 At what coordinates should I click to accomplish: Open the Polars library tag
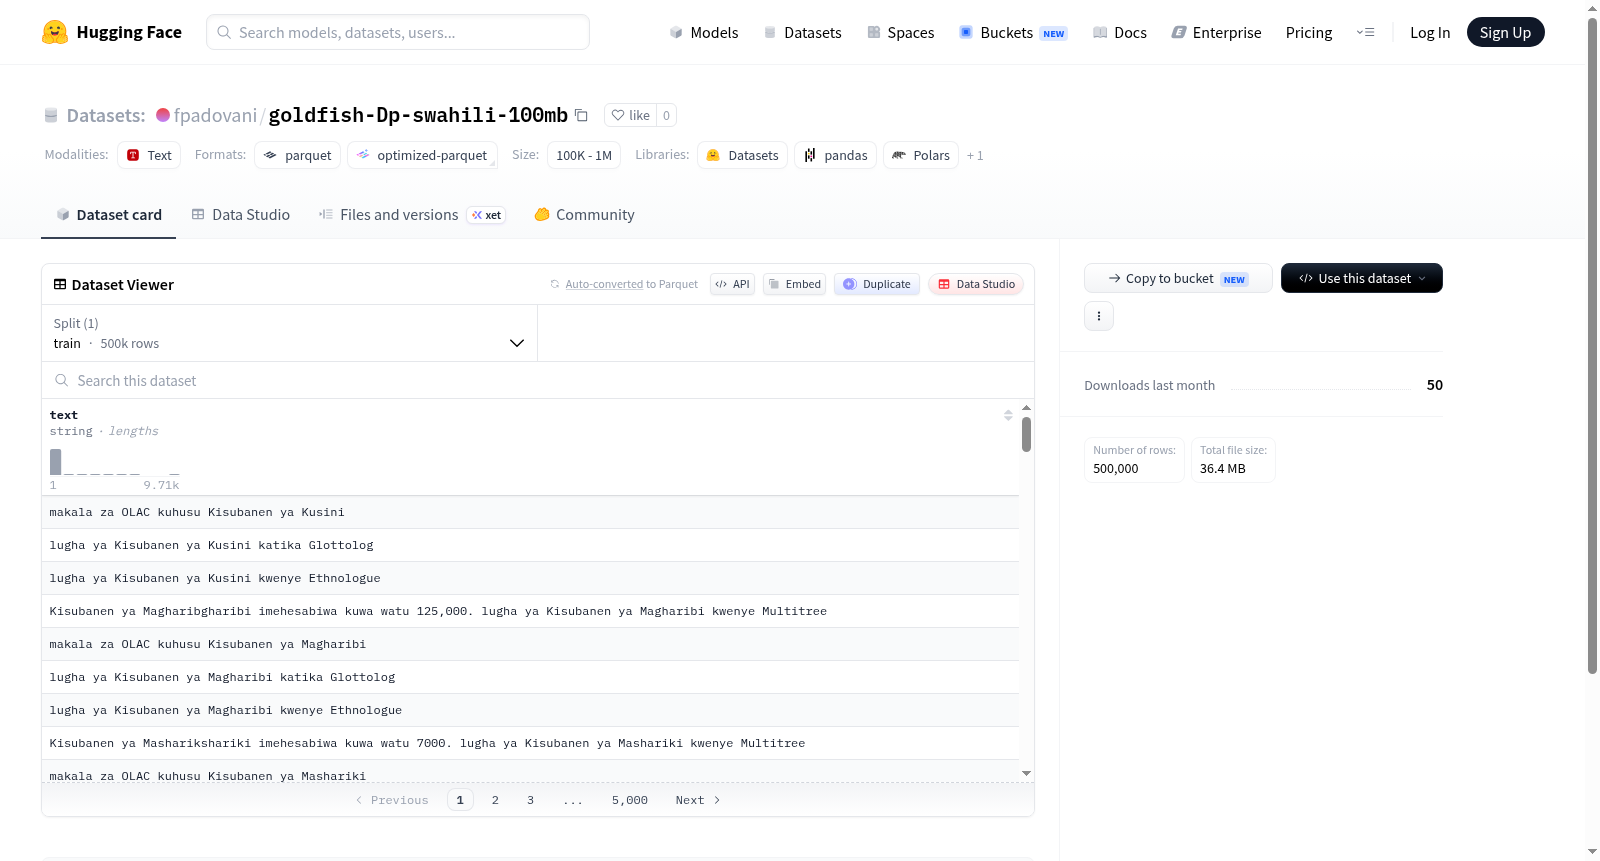[x=921, y=155]
